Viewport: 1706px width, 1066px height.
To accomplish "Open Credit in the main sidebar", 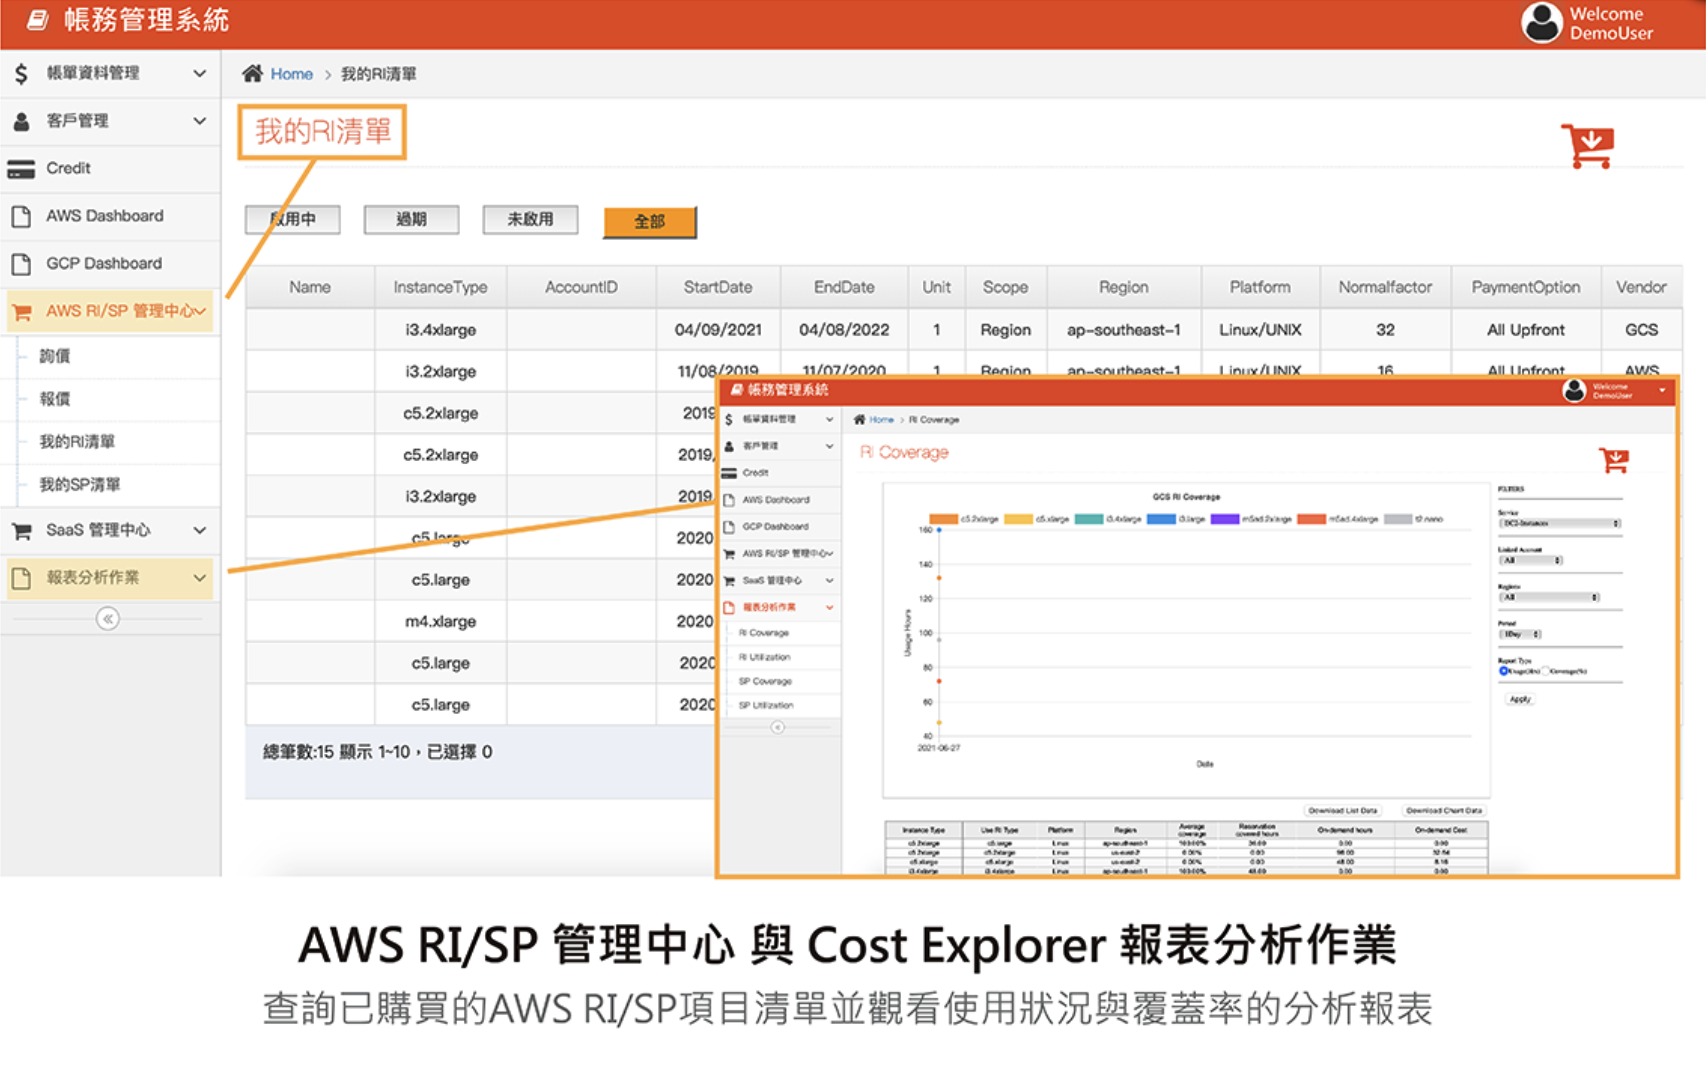I will pyautogui.click(x=110, y=169).
